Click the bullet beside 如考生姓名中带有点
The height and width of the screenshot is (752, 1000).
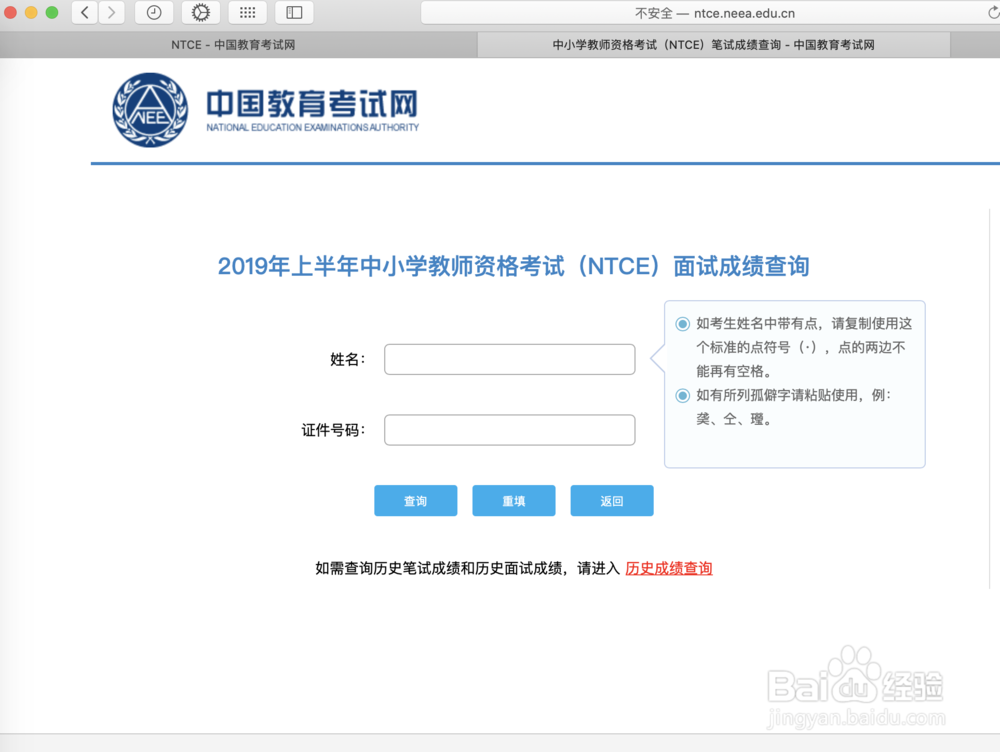coord(682,324)
